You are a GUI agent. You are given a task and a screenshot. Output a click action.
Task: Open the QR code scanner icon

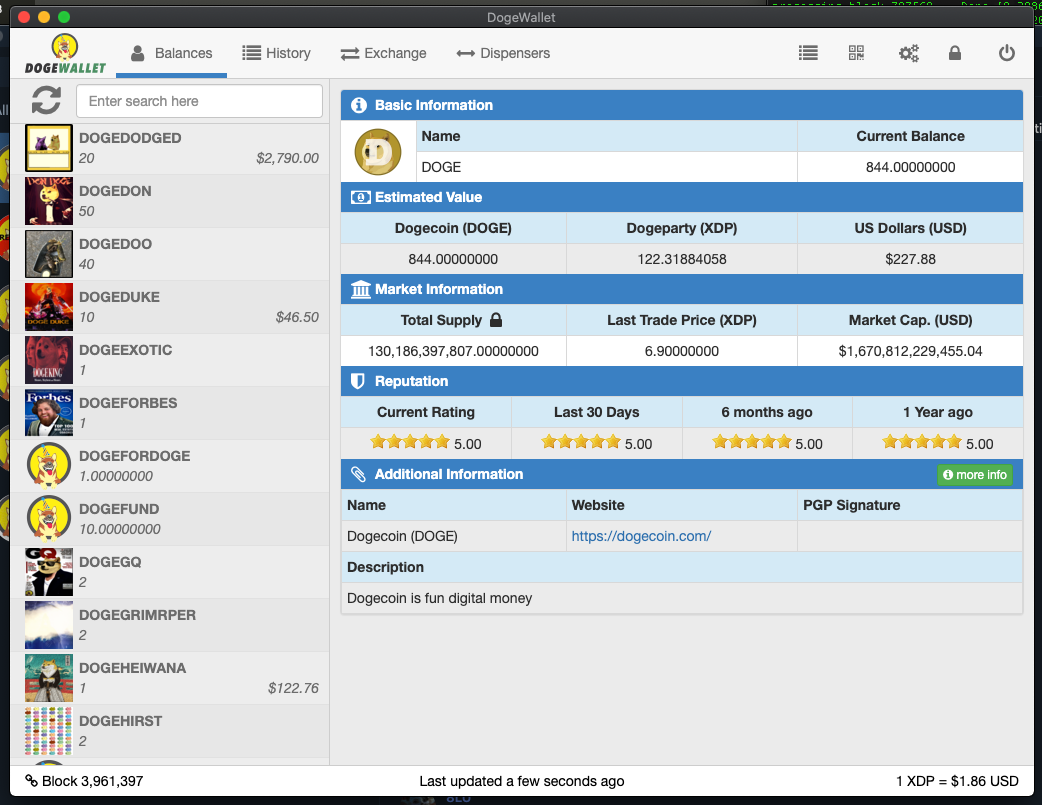[856, 53]
